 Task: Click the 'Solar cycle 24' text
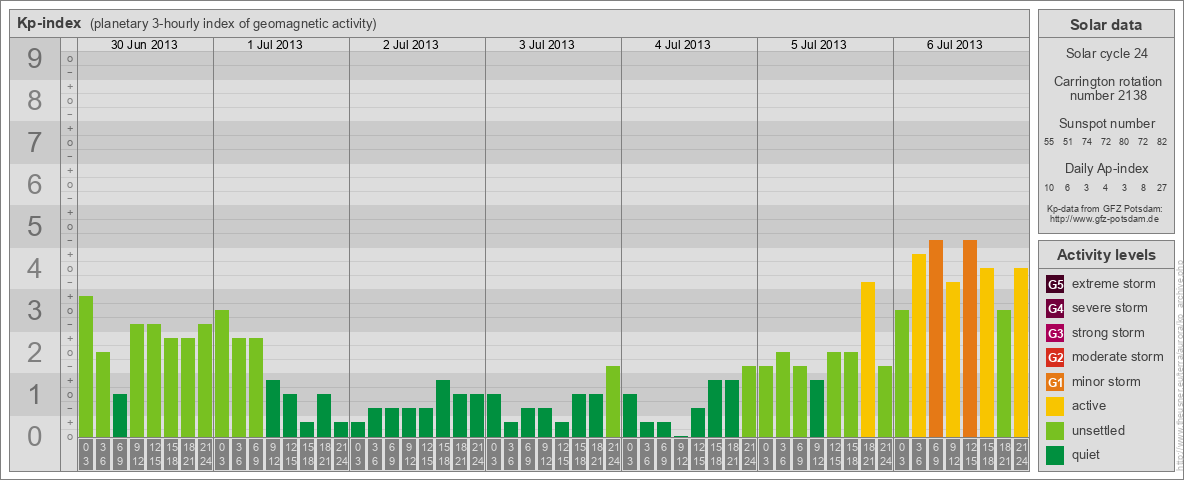pos(1106,54)
